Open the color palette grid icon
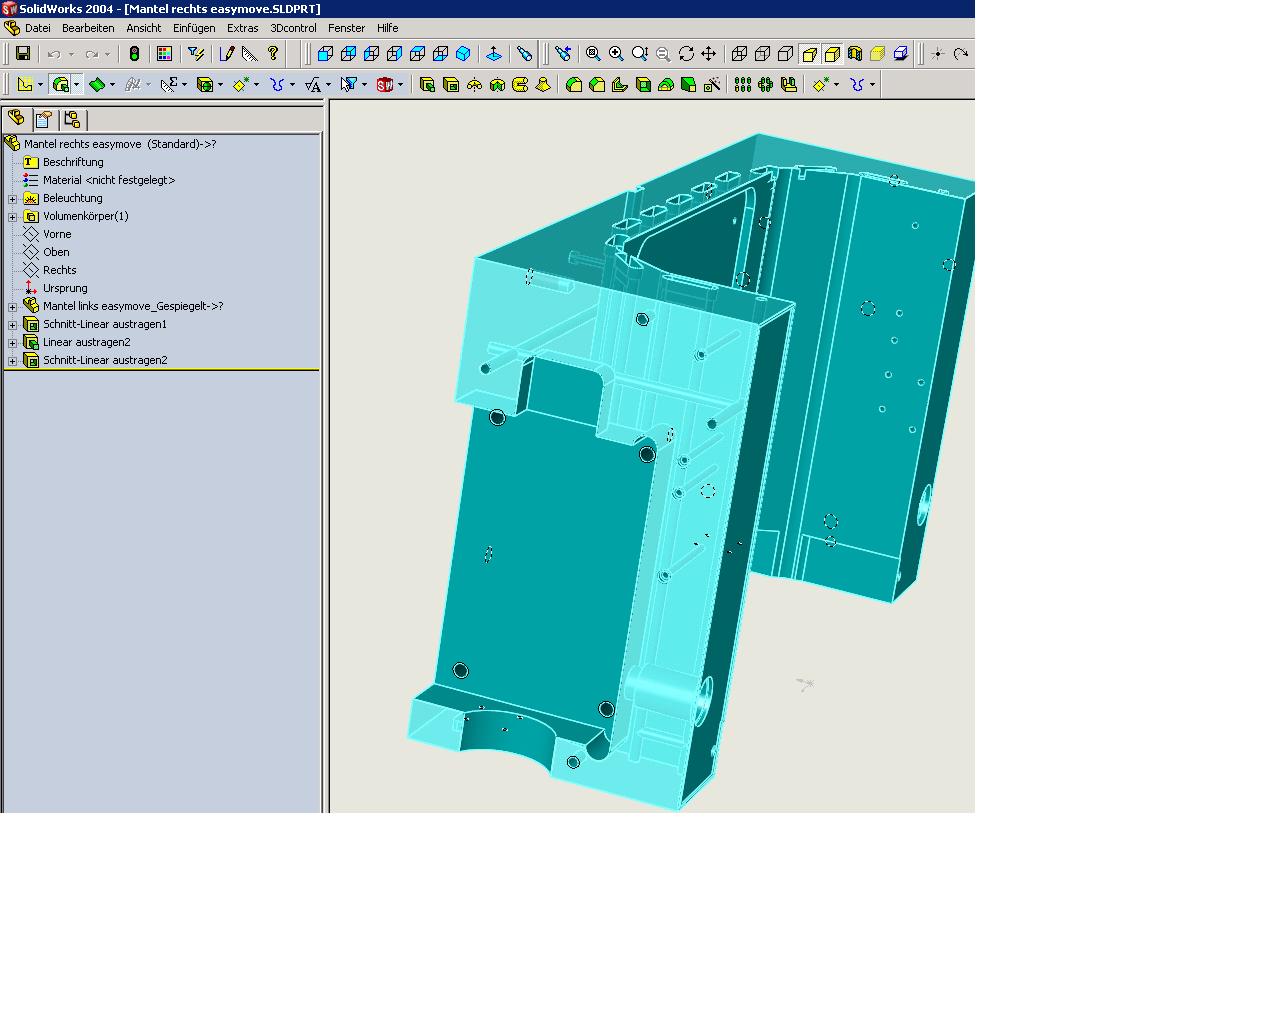This screenshot has width=1280, height=1024. [x=165, y=54]
